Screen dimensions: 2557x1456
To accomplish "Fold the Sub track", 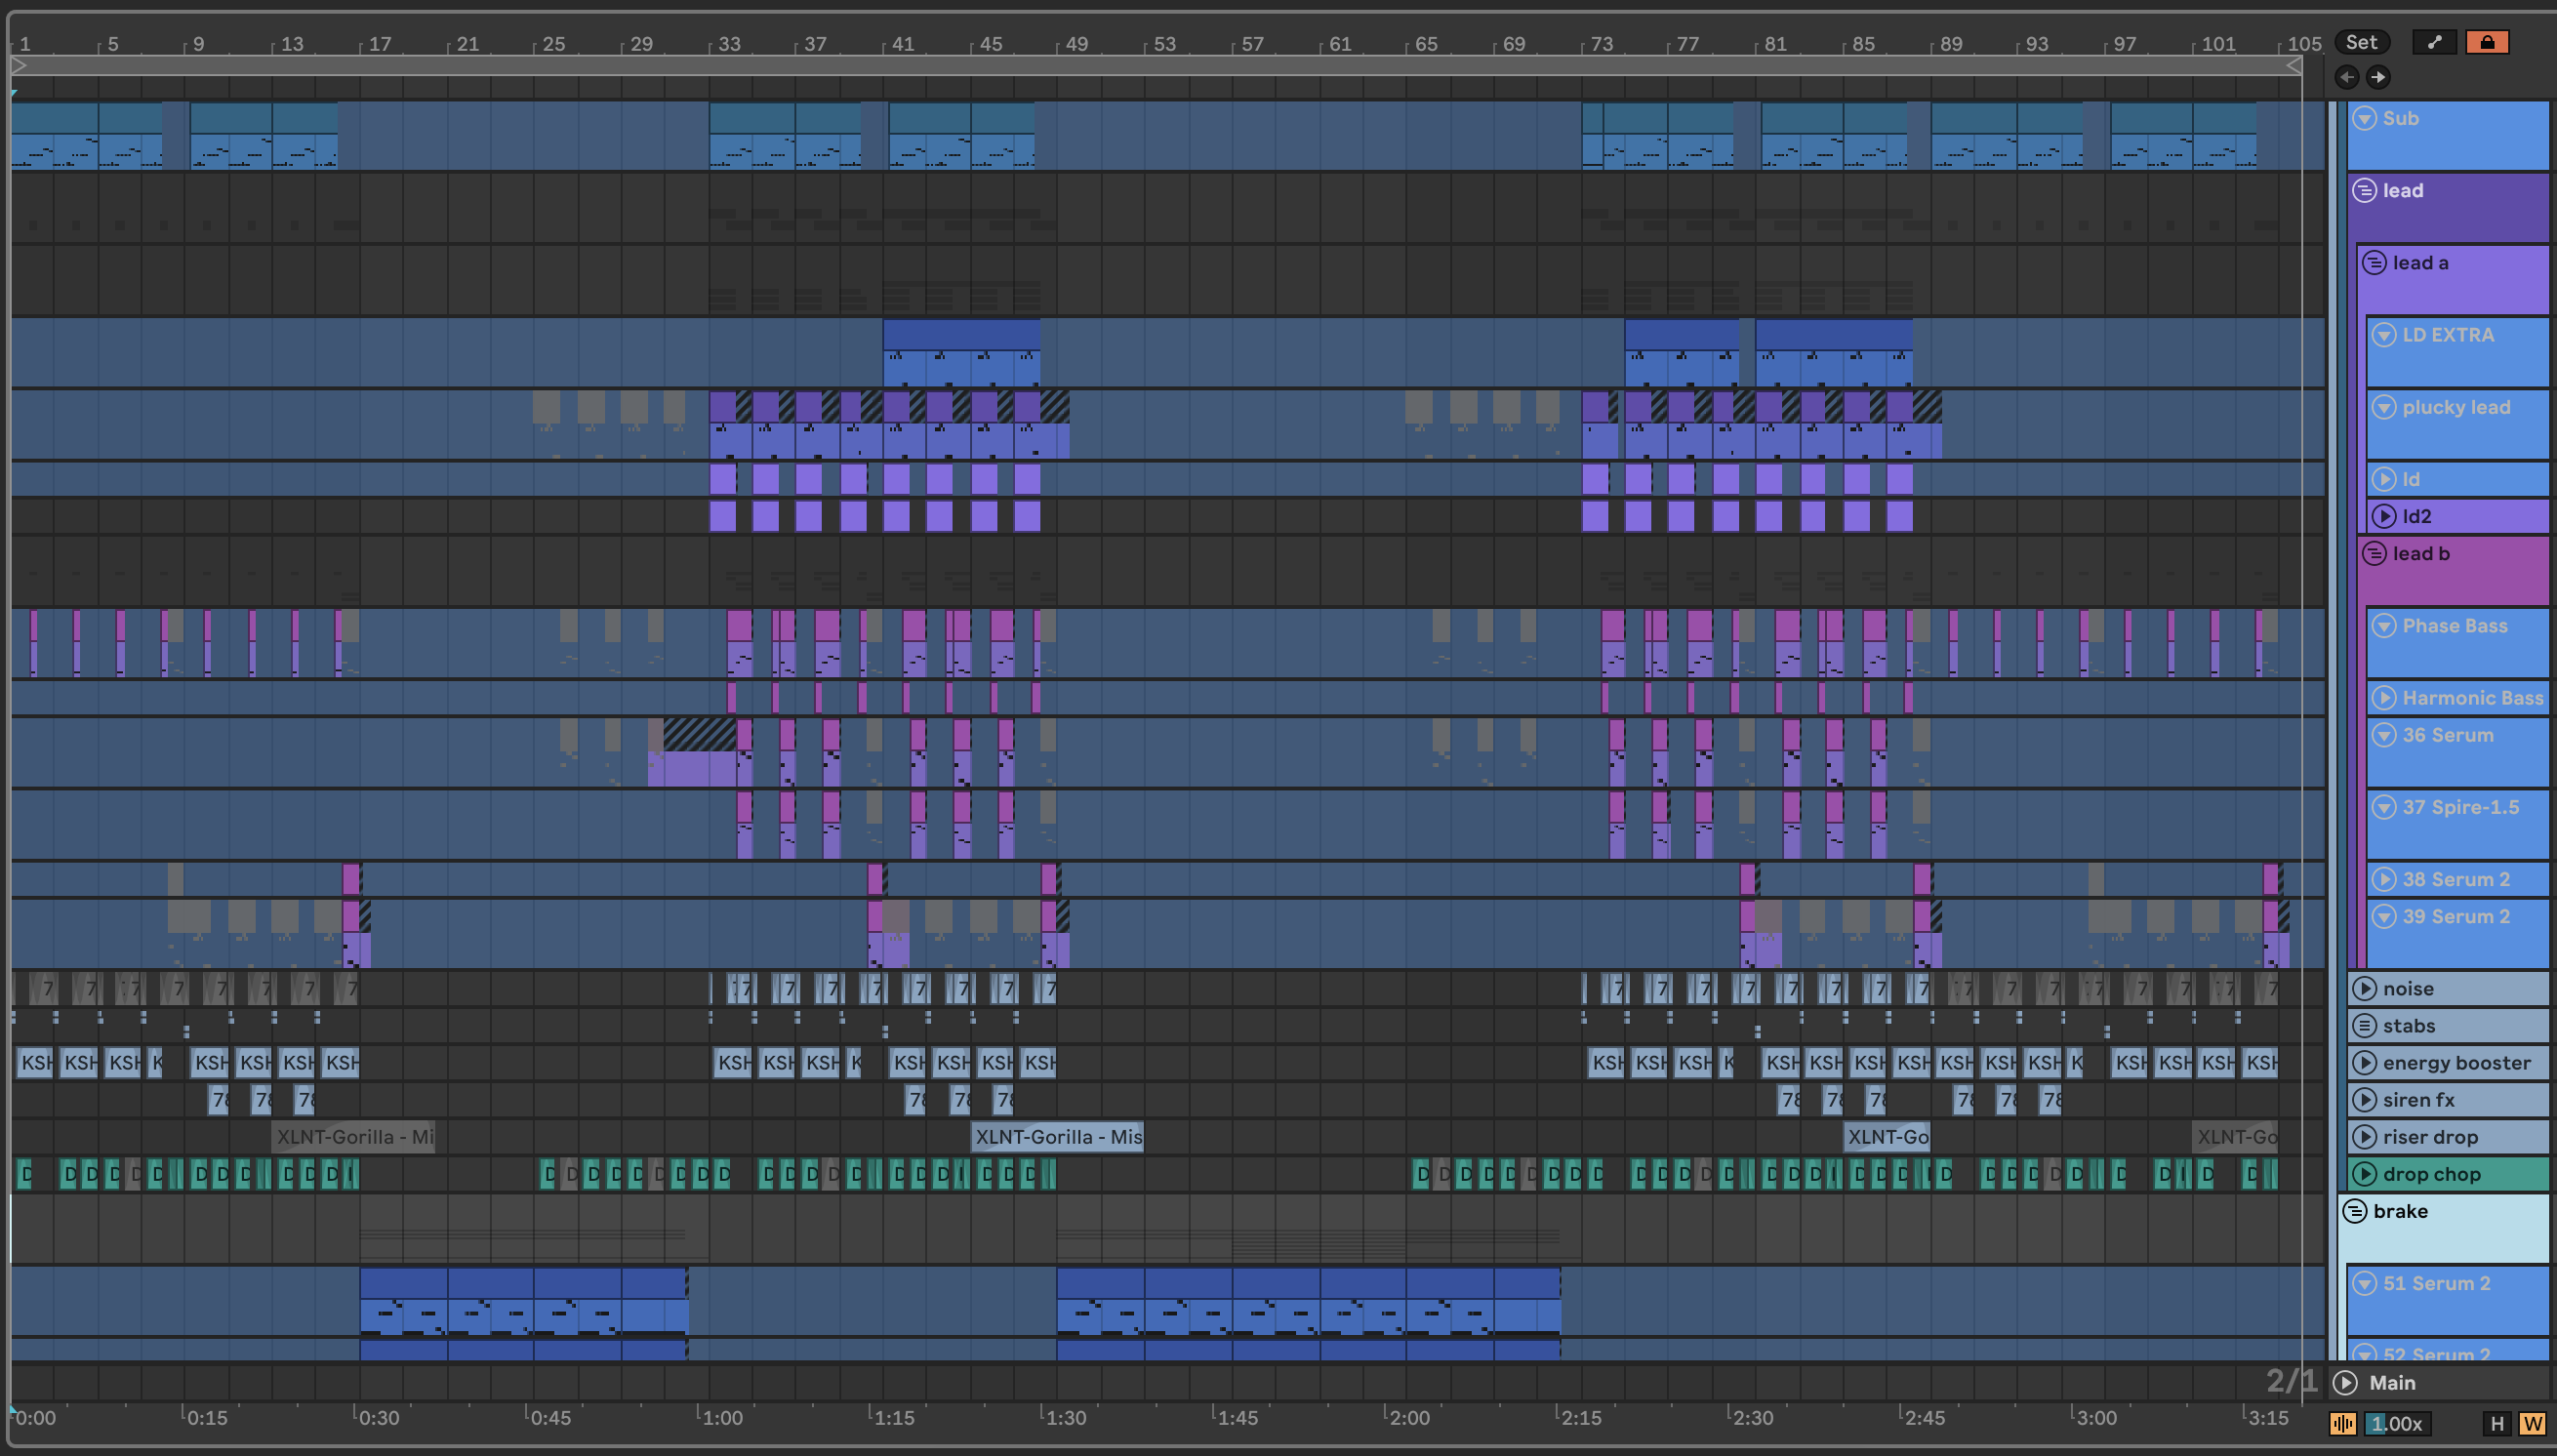I will click(x=2365, y=118).
